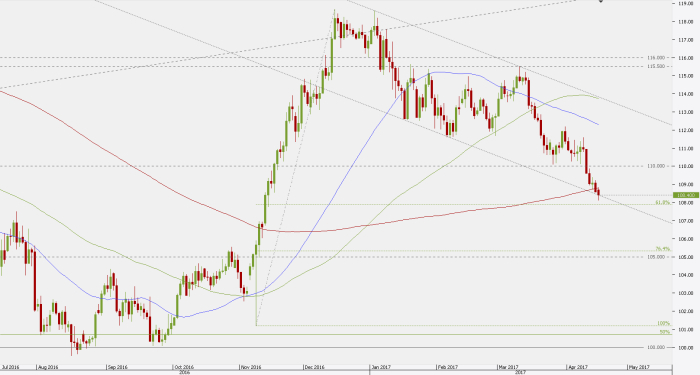The image size is (700, 375).
Task: Click the December 2016 candlestick peak
Action: pos(334,12)
